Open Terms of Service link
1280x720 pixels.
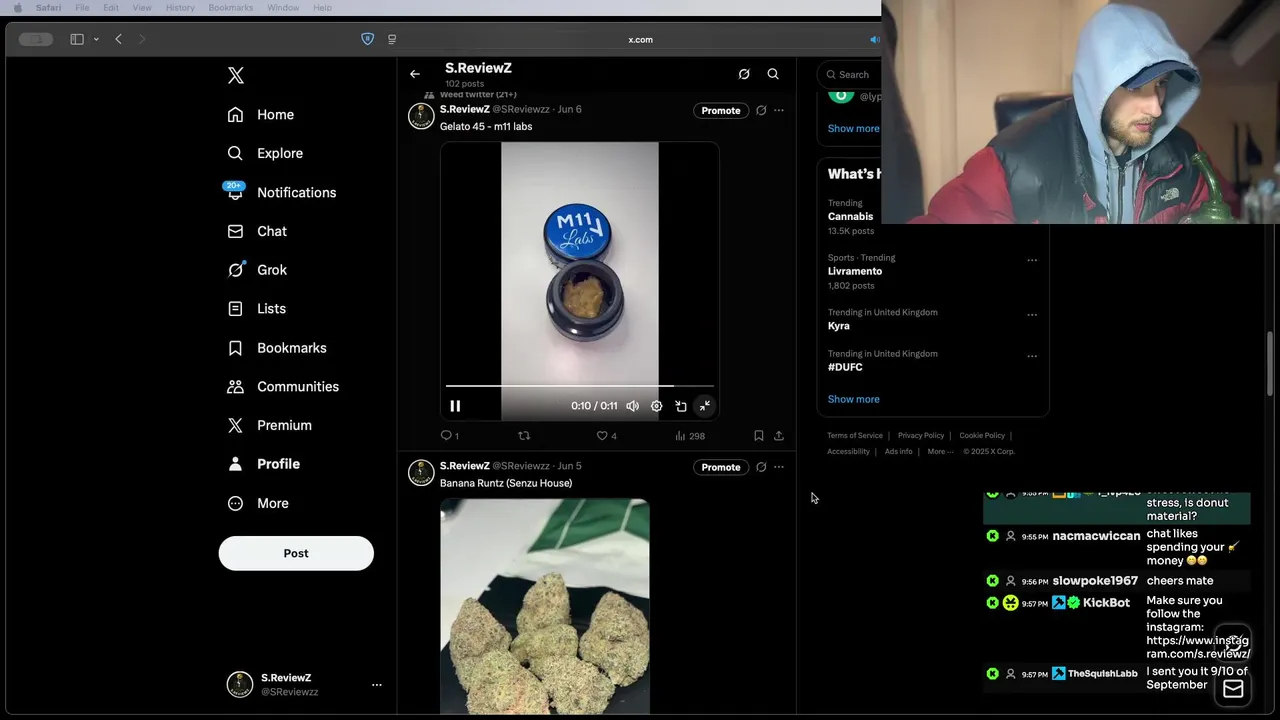(x=855, y=436)
